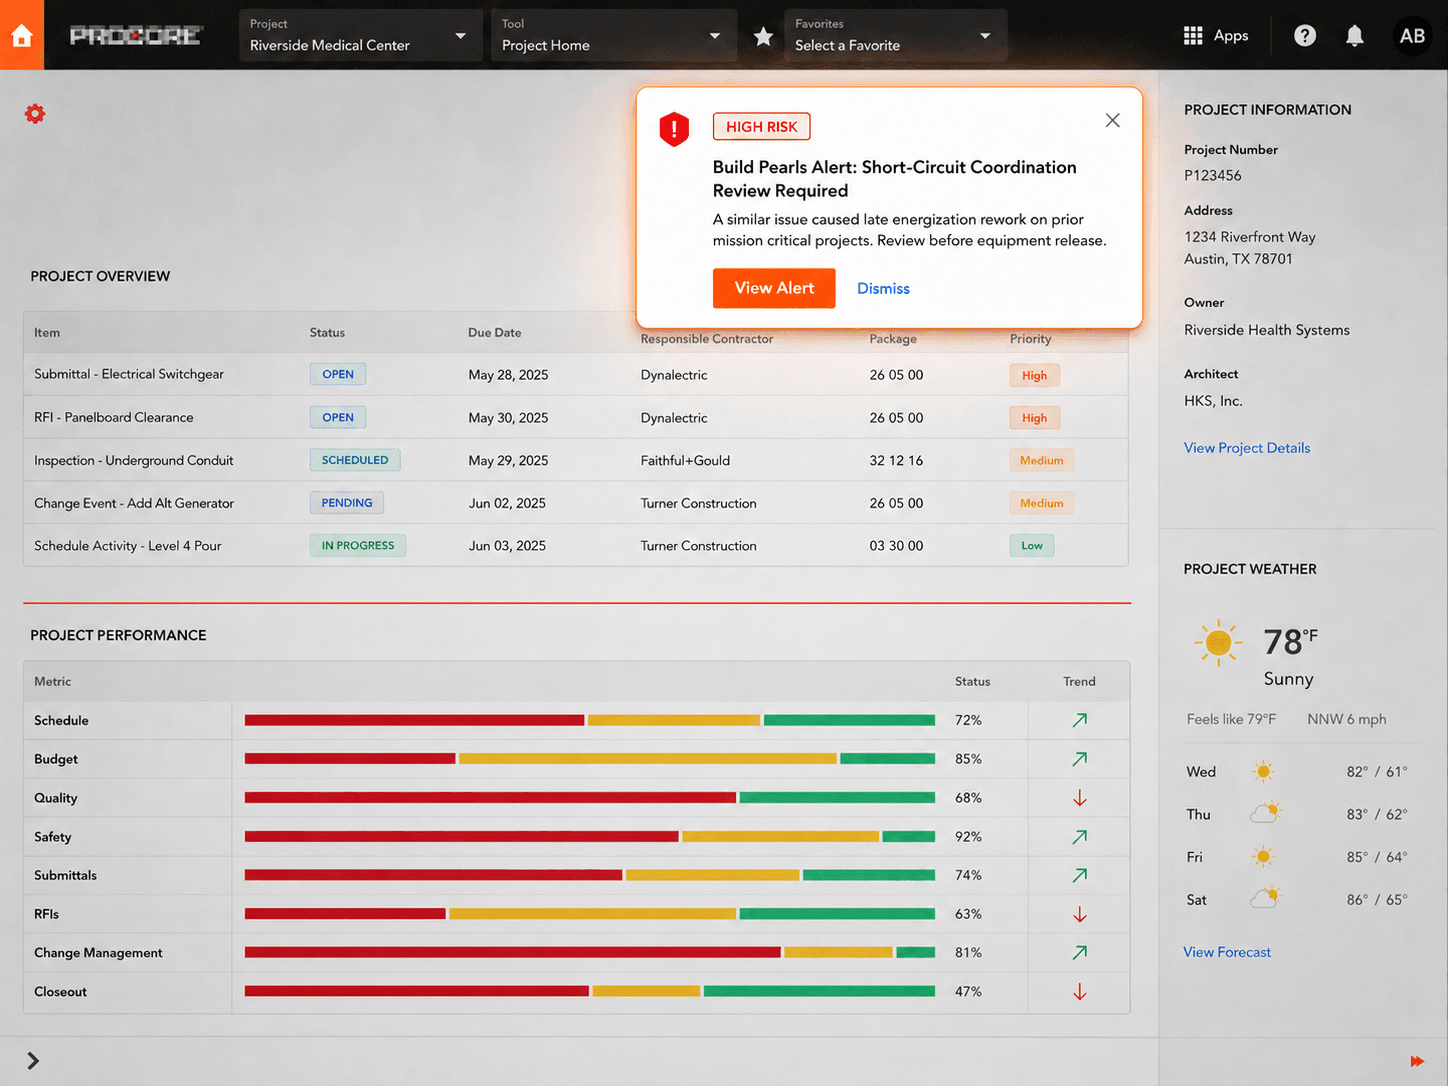Click the Schedule progress bar
This screenshot has width=1448, height=1086.
590,720
